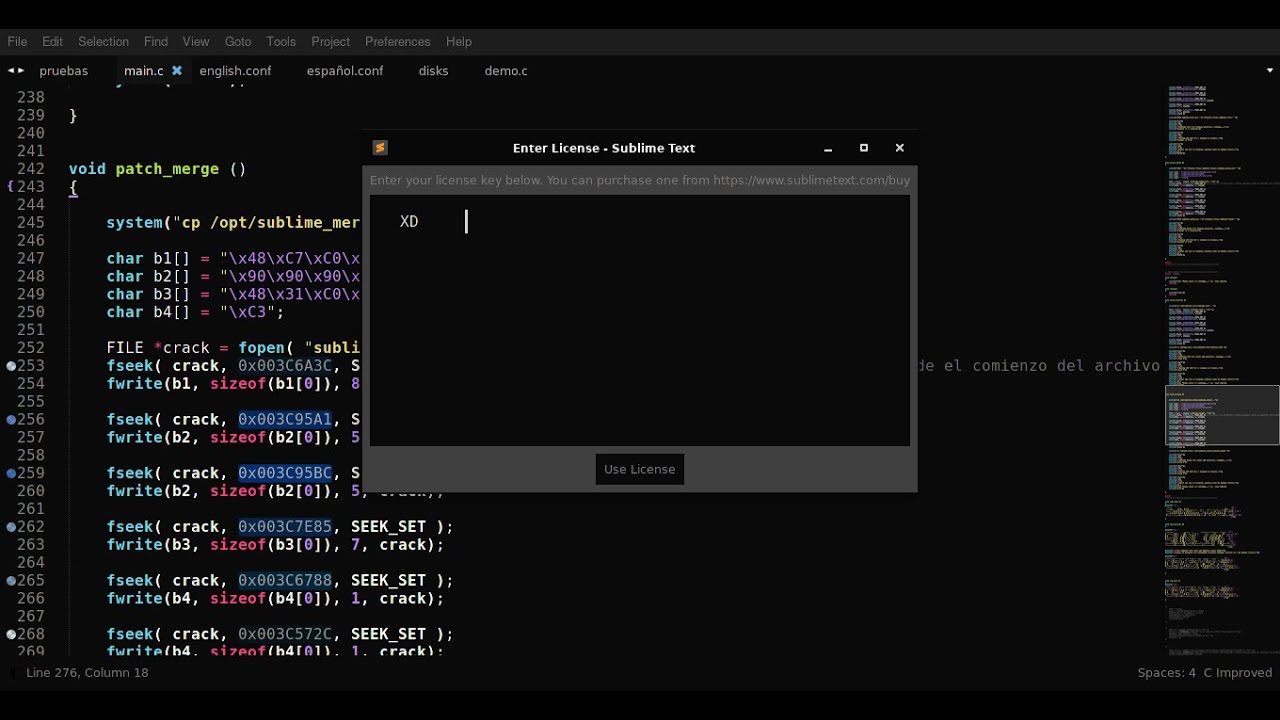Click the 'XD' text in license field

click(409, 222)
